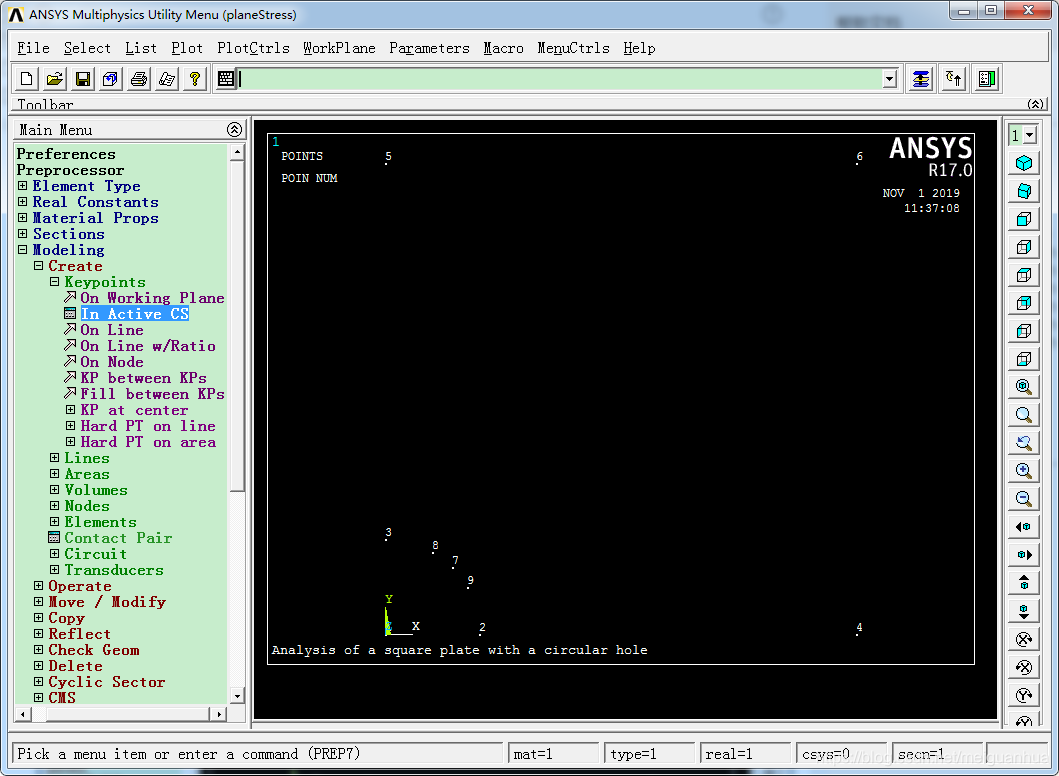1059x776 pixels.
Task: Open the ANSYS Help question mark icon
Action: (x=195, y=79)
